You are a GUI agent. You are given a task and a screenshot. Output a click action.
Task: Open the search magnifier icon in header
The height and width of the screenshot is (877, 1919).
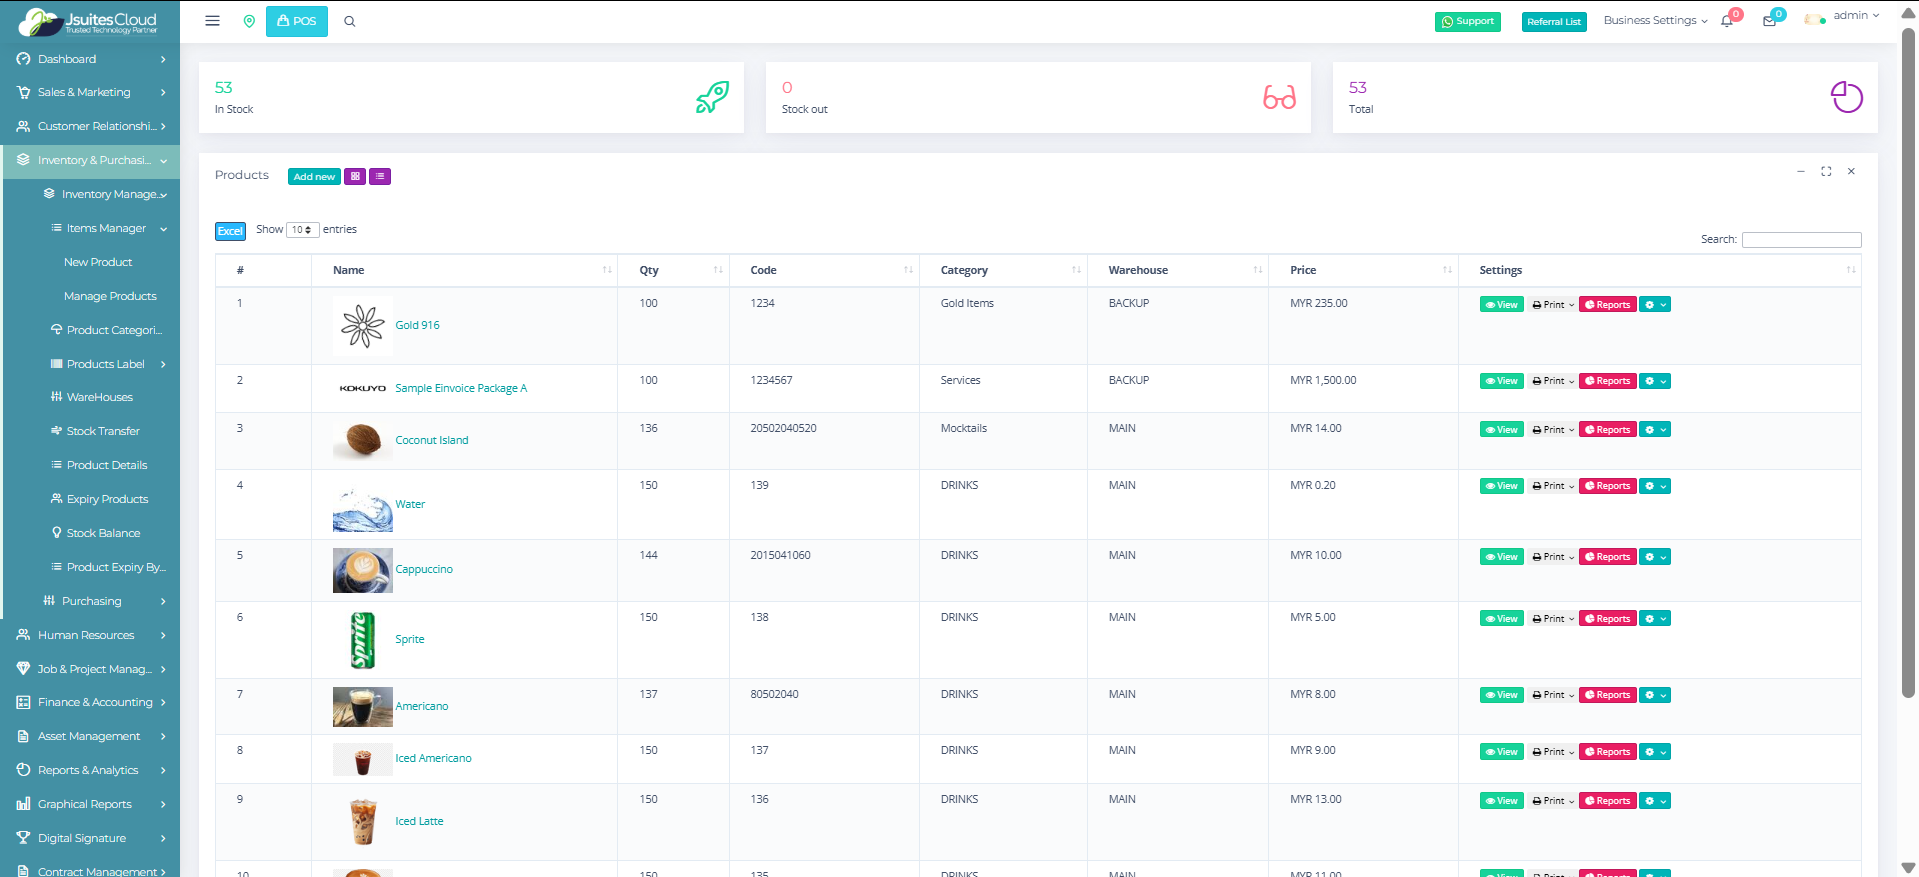(x=350, y=21)
